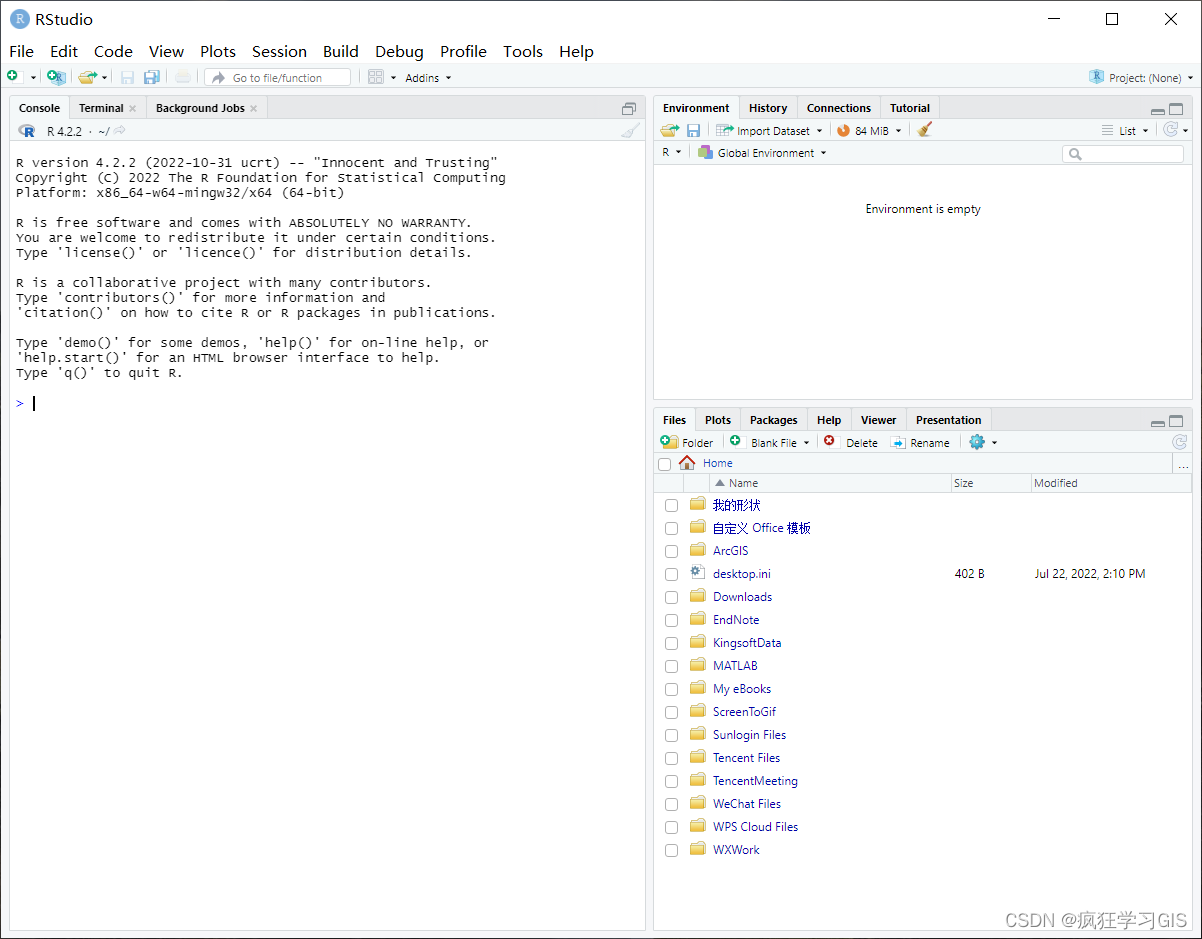This screenshot has height=939, width=1202.
Task: Click the Create a Project icon
Action: pos(56,77)
